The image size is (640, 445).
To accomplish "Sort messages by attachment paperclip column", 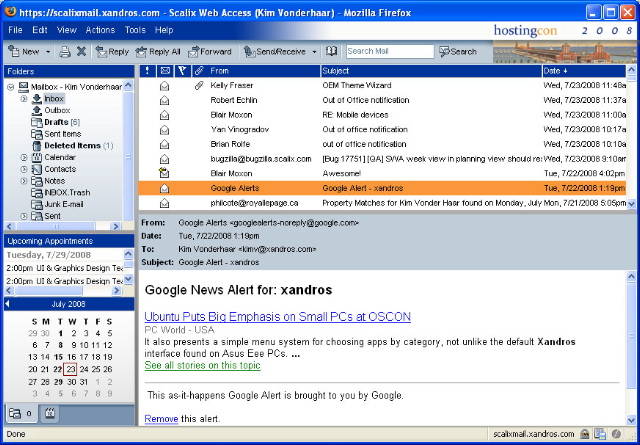I will pyautogui.click(x=199, y=71).
